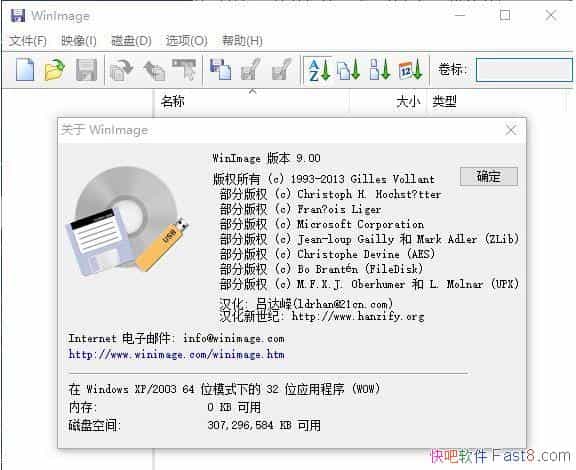Sort by size toolbar icon
The height and width of the screenshot is (470, 576).
coord(379,69)
